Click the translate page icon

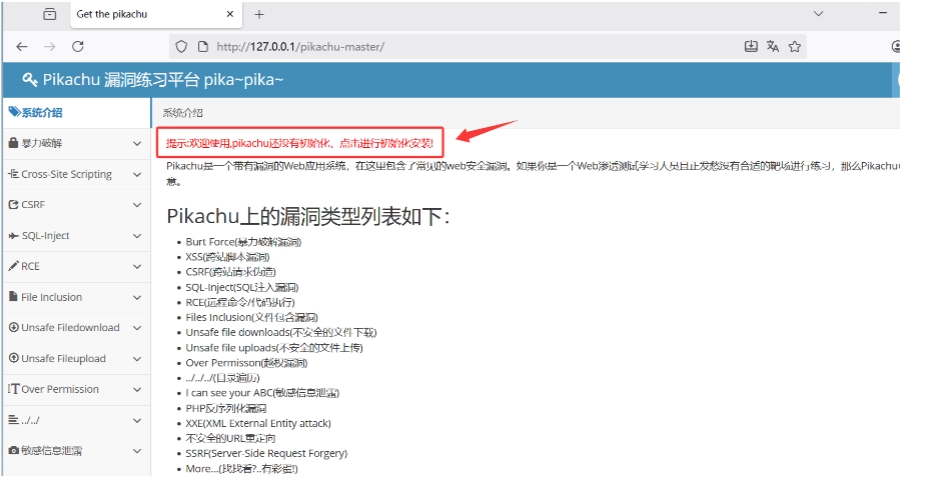pos(772,46)
